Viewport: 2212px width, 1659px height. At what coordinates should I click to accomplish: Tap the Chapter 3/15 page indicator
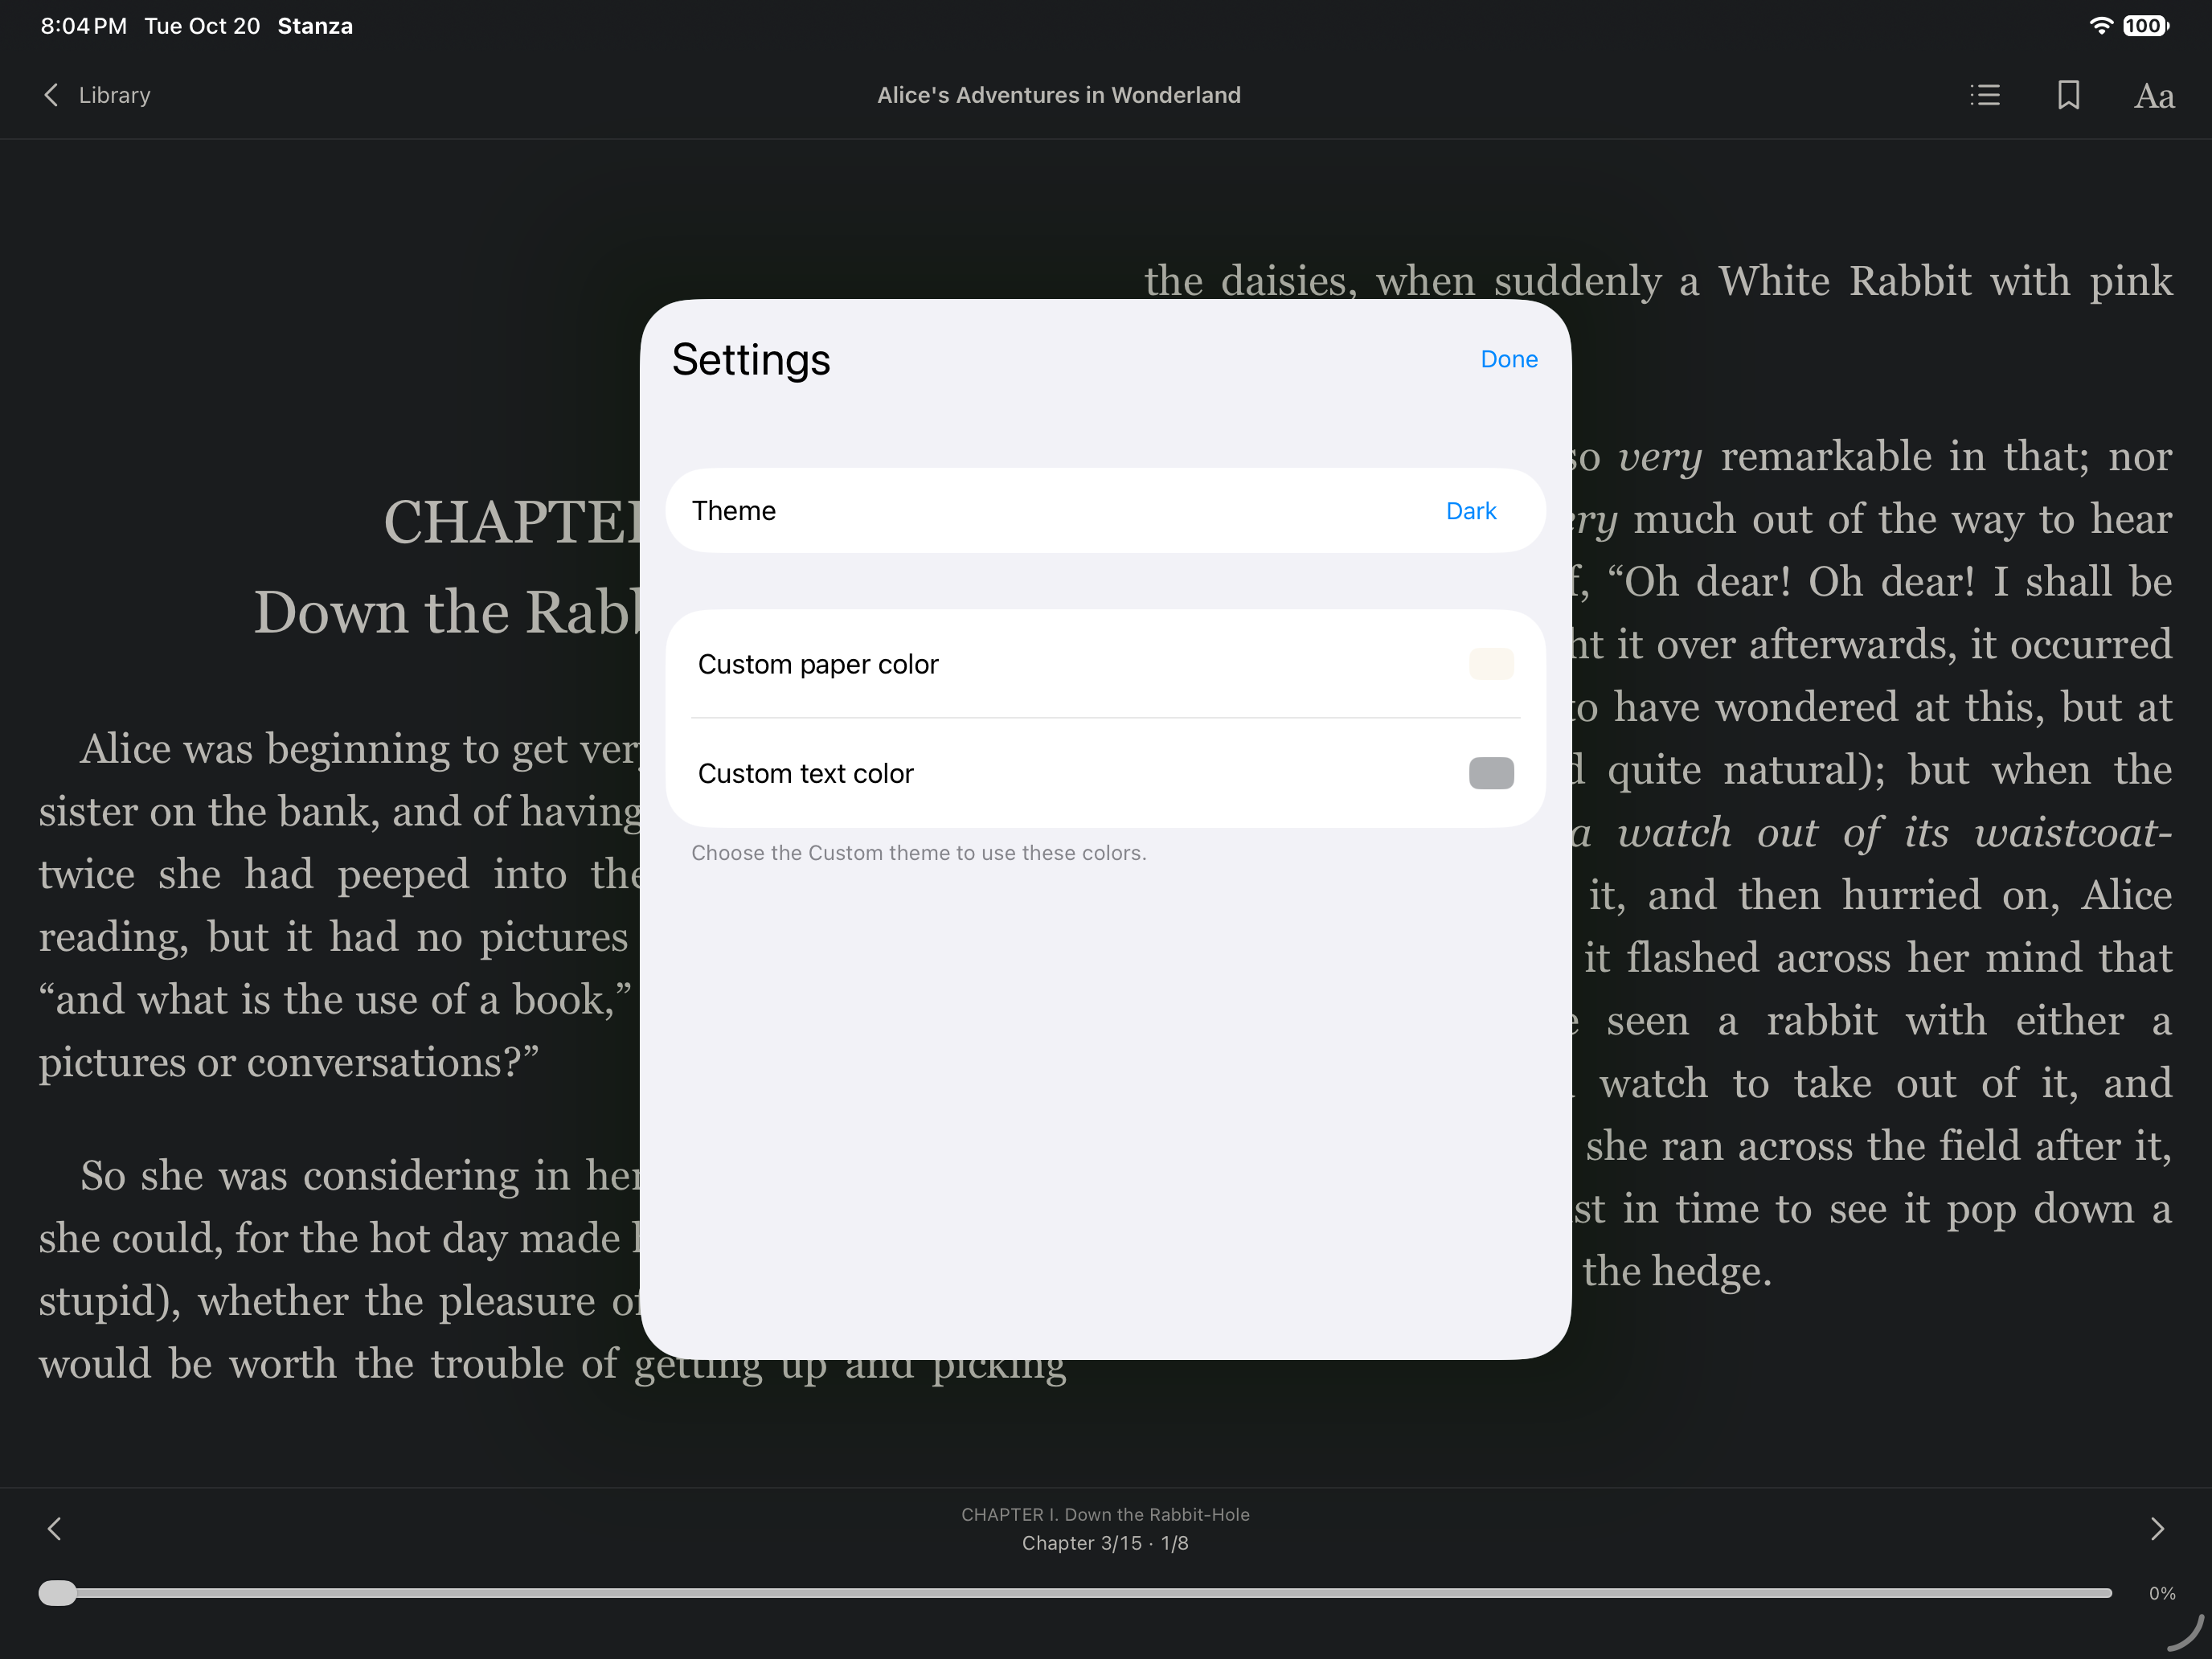[1105, 1543]
